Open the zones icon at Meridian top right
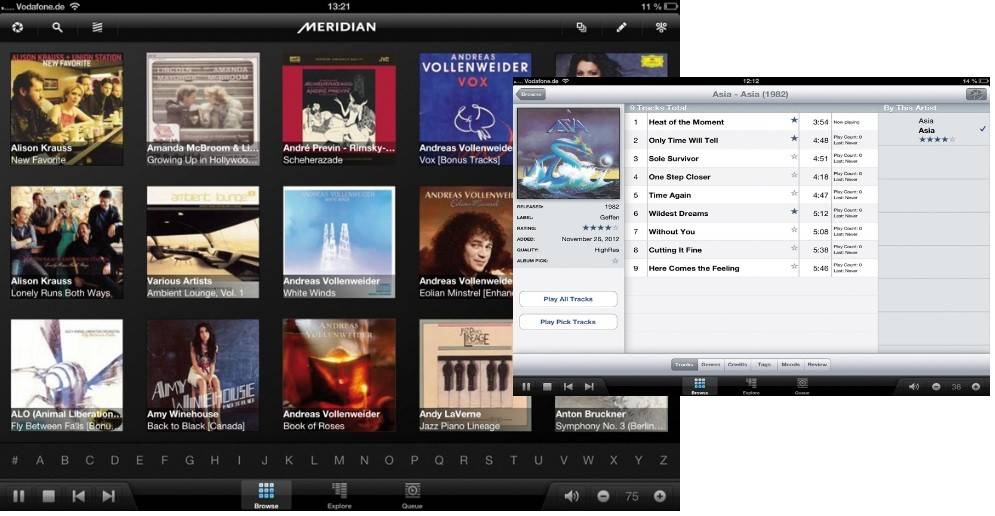The height and width of the screenshot is (516, 995). (x=661, y=27)
